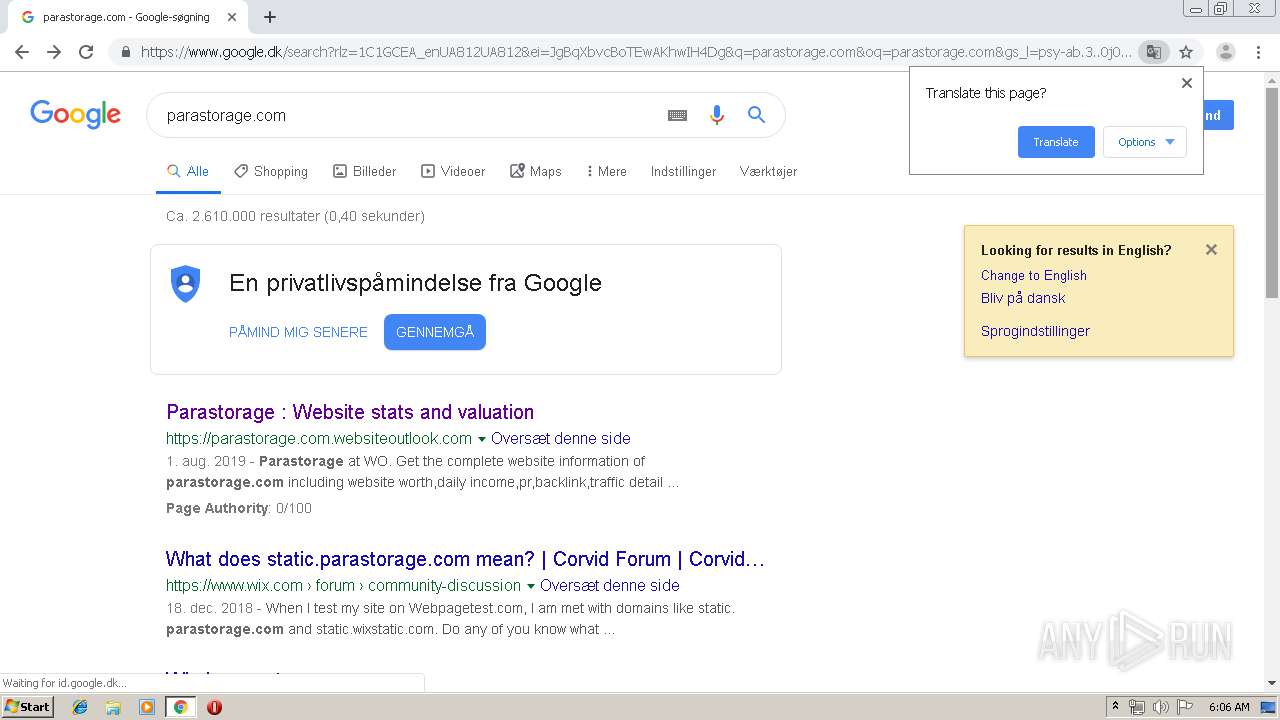1280x720 pixels.
Task: Click the browser forward arrow
Action: pyautogui.click(x=54, y=52)
